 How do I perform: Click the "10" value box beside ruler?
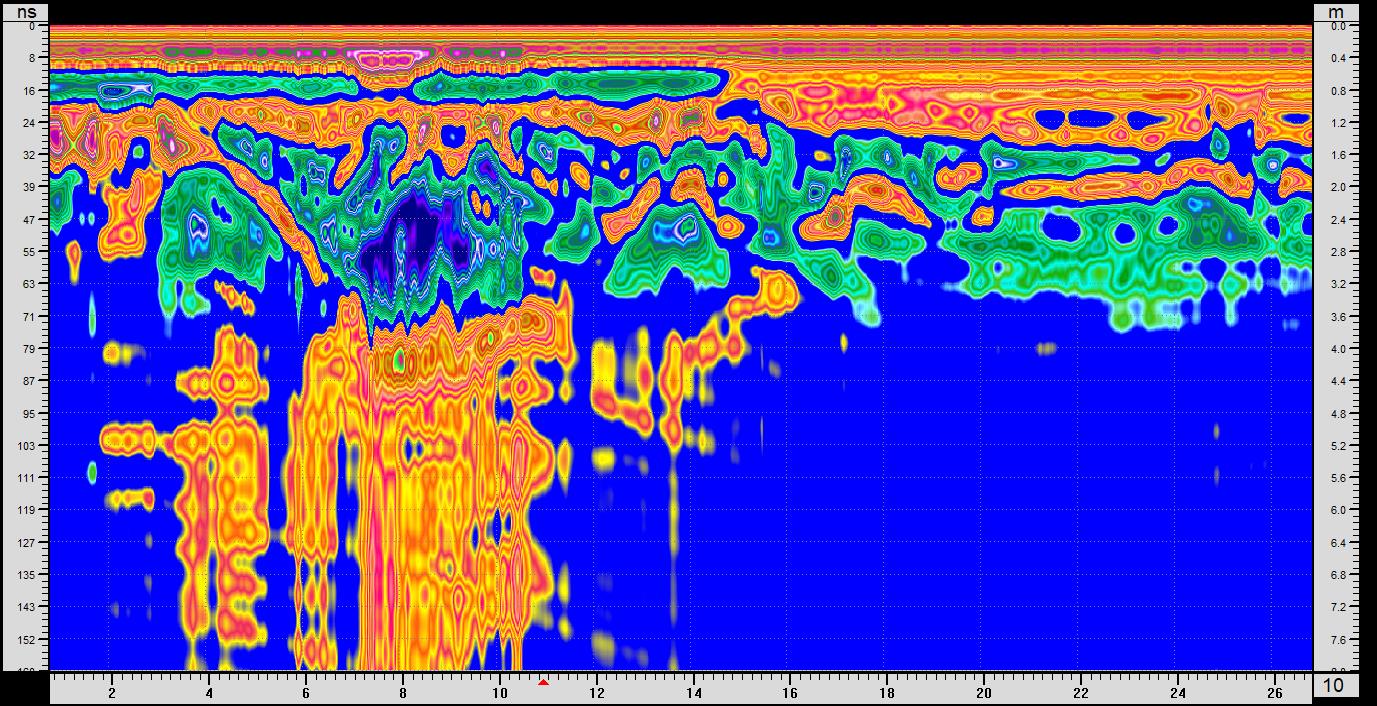click(x=1334, y=686)
